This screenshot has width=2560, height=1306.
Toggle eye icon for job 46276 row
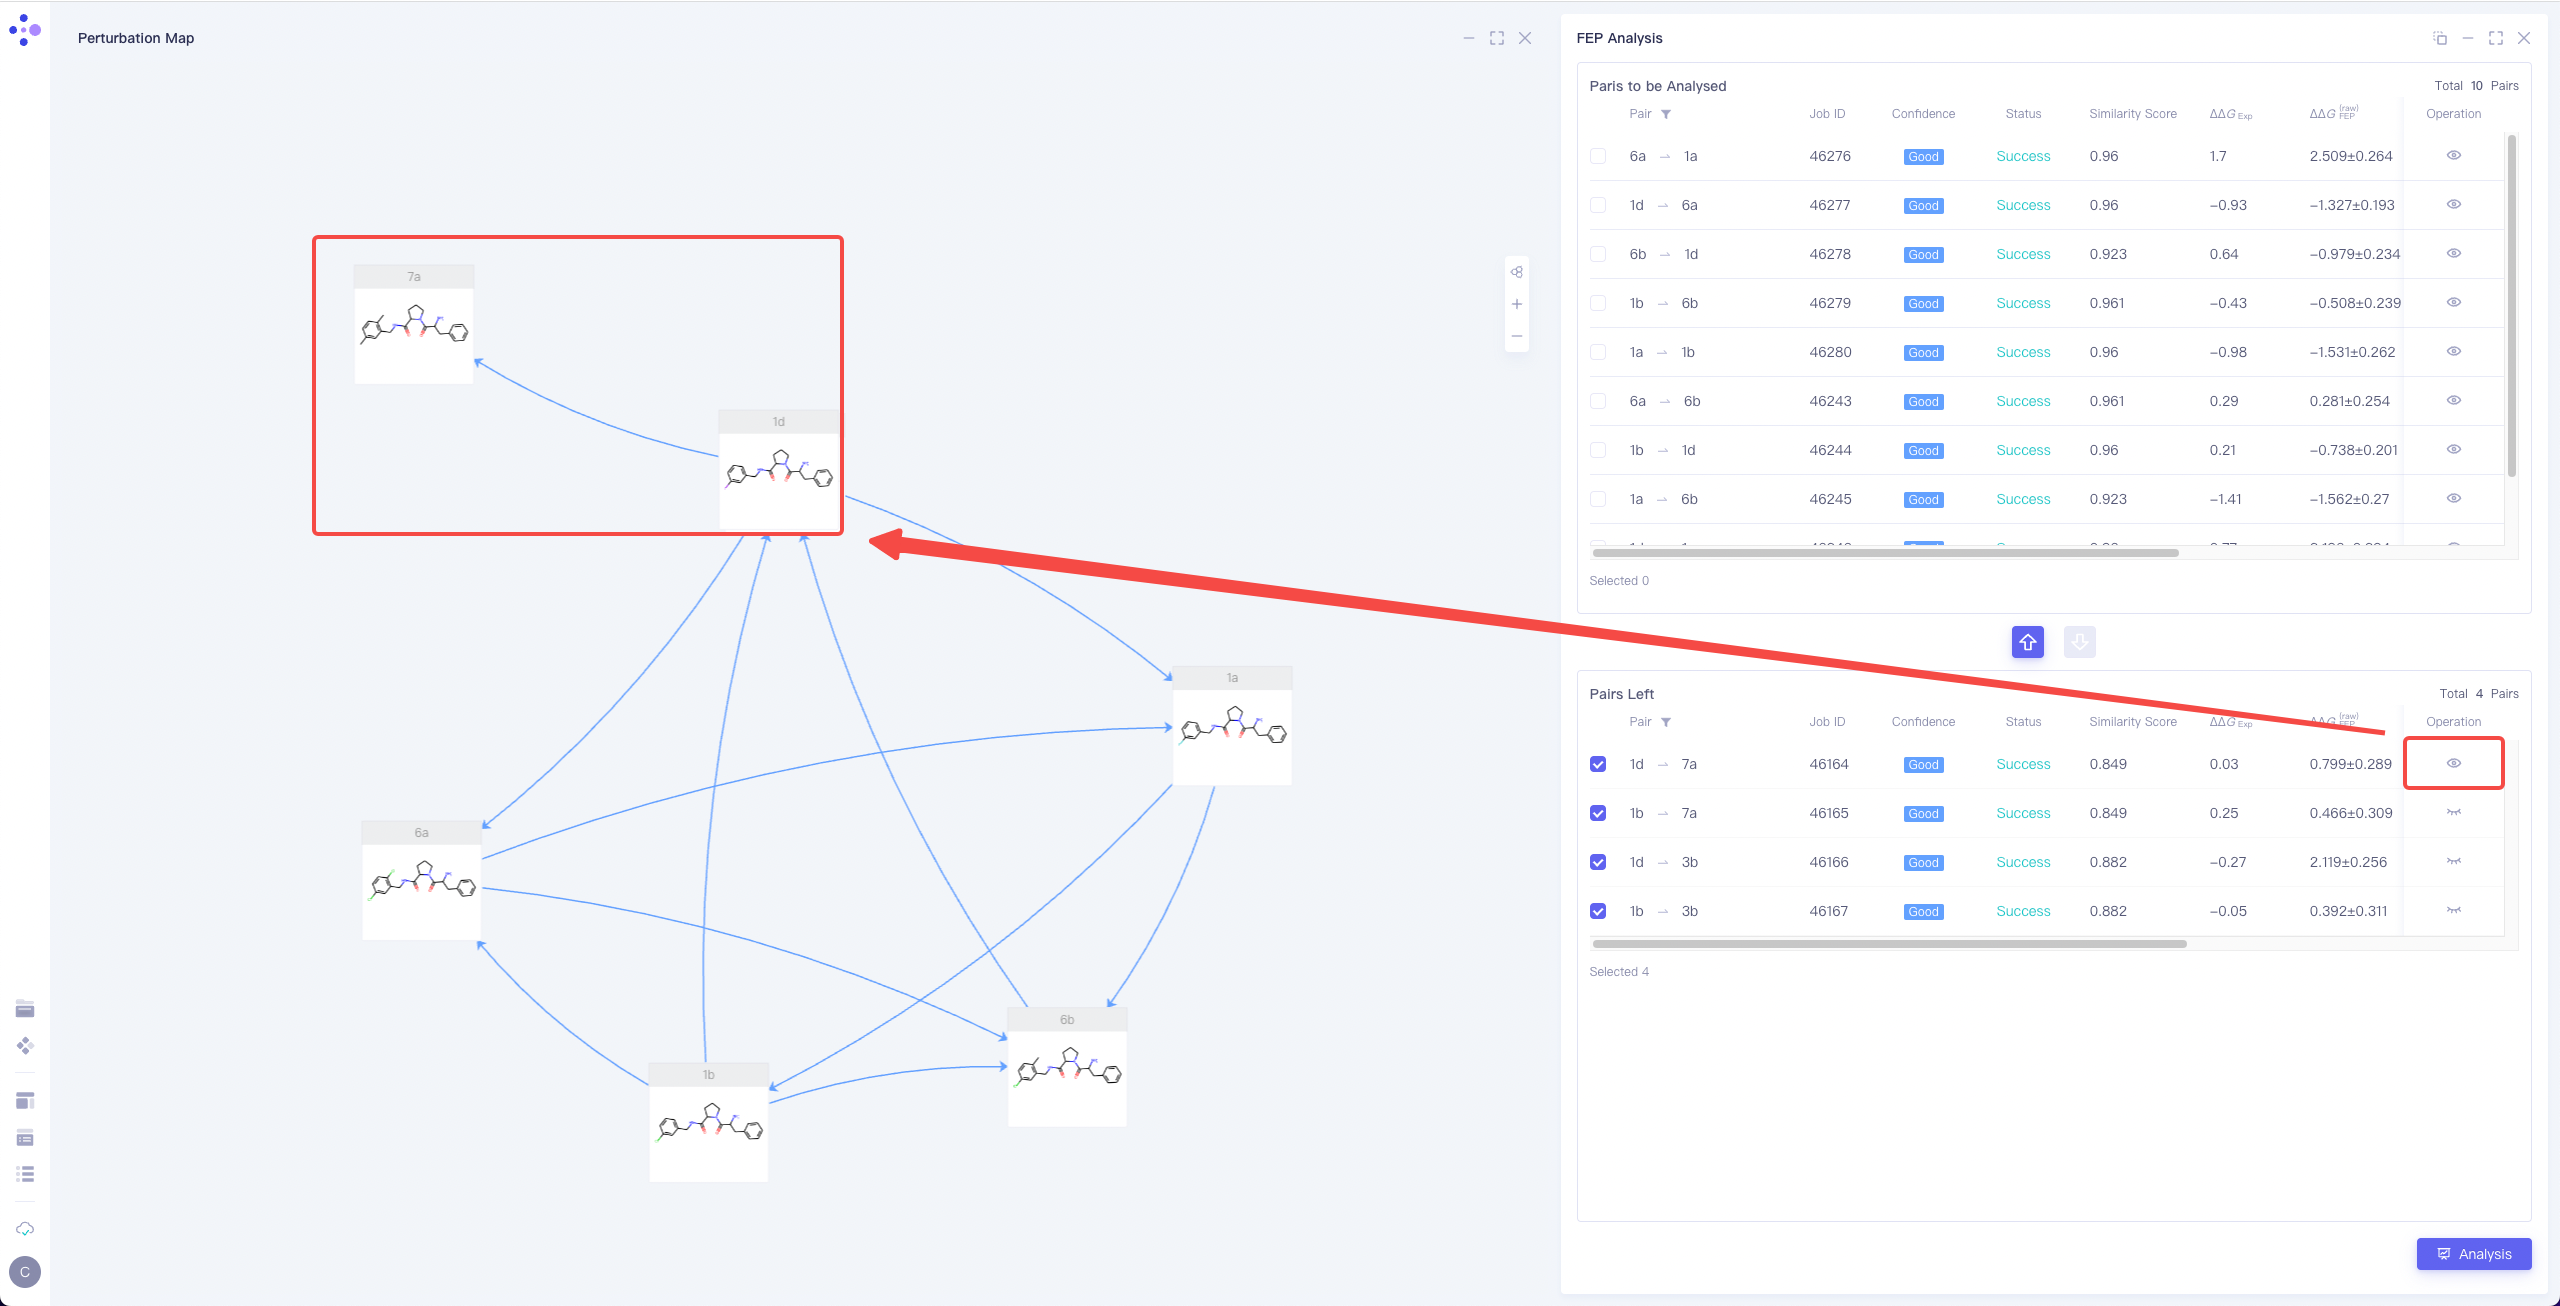tap(2454, 155)
